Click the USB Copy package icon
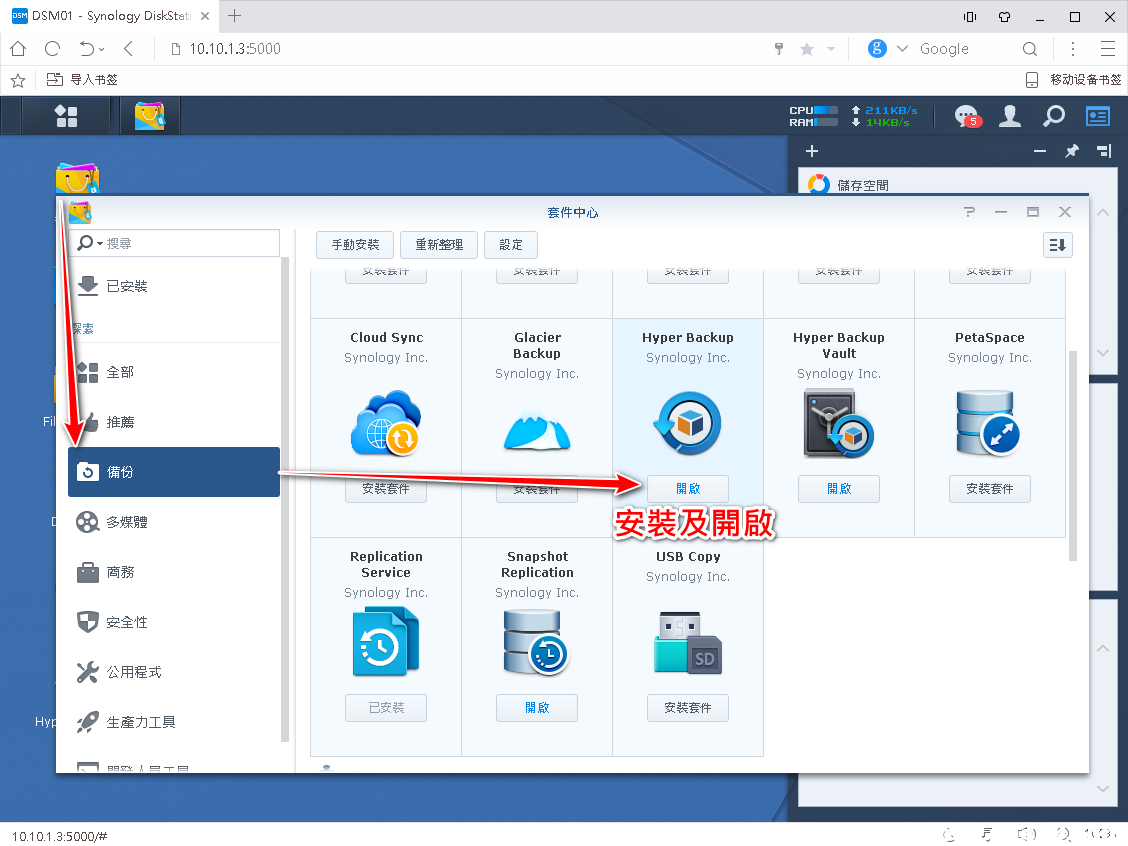1128x846 pixels. pyautogui.click(x=687, y=642)
